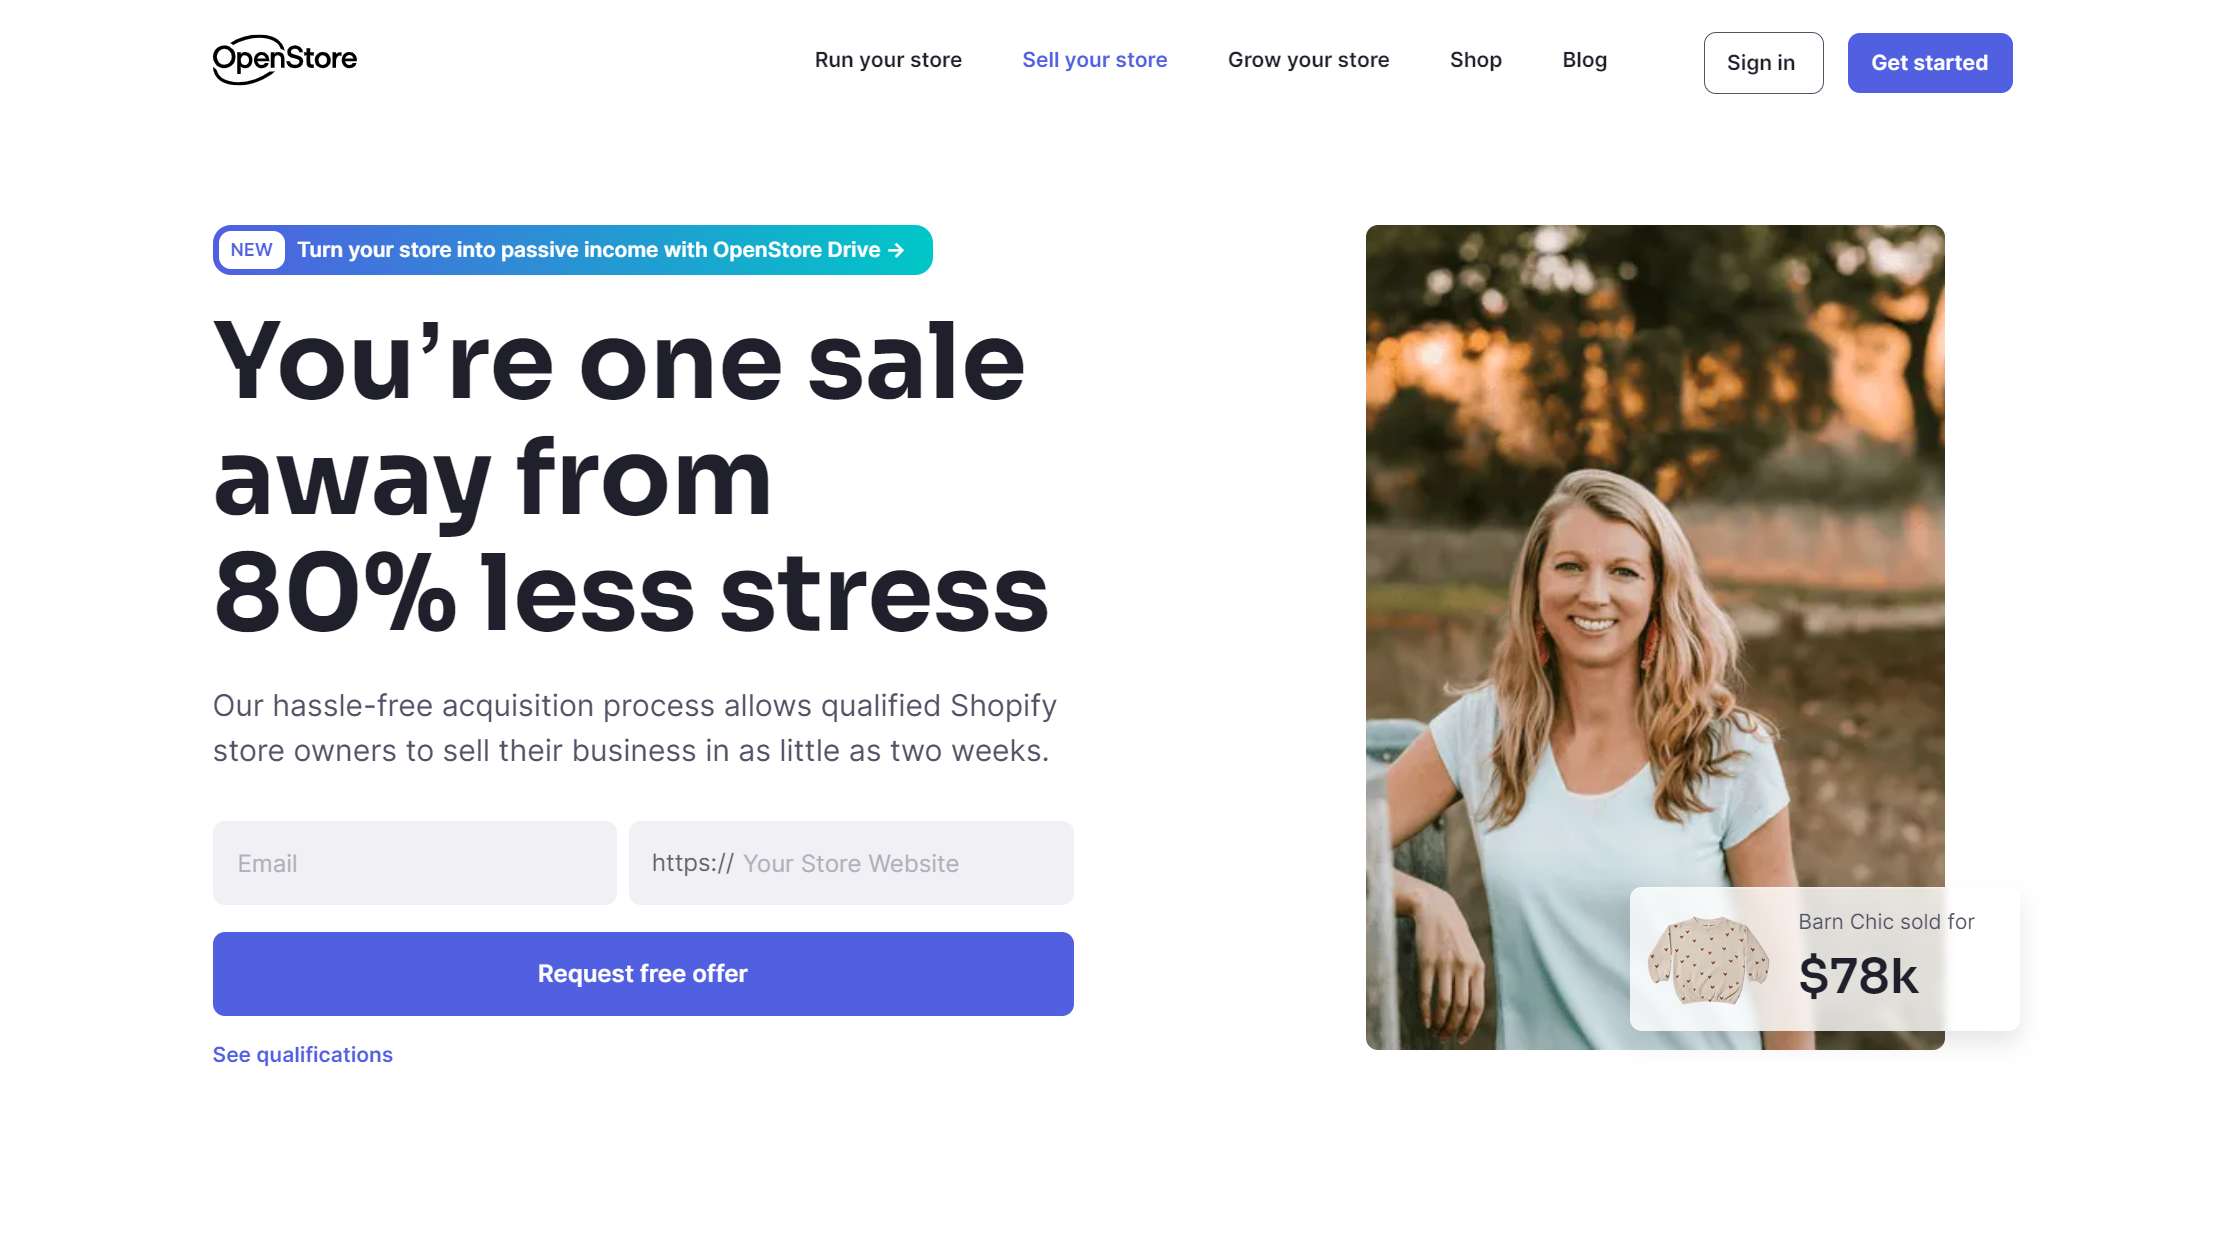Click the Sign in button
Screen dimensions: 2226x1235
(1763, 63)
